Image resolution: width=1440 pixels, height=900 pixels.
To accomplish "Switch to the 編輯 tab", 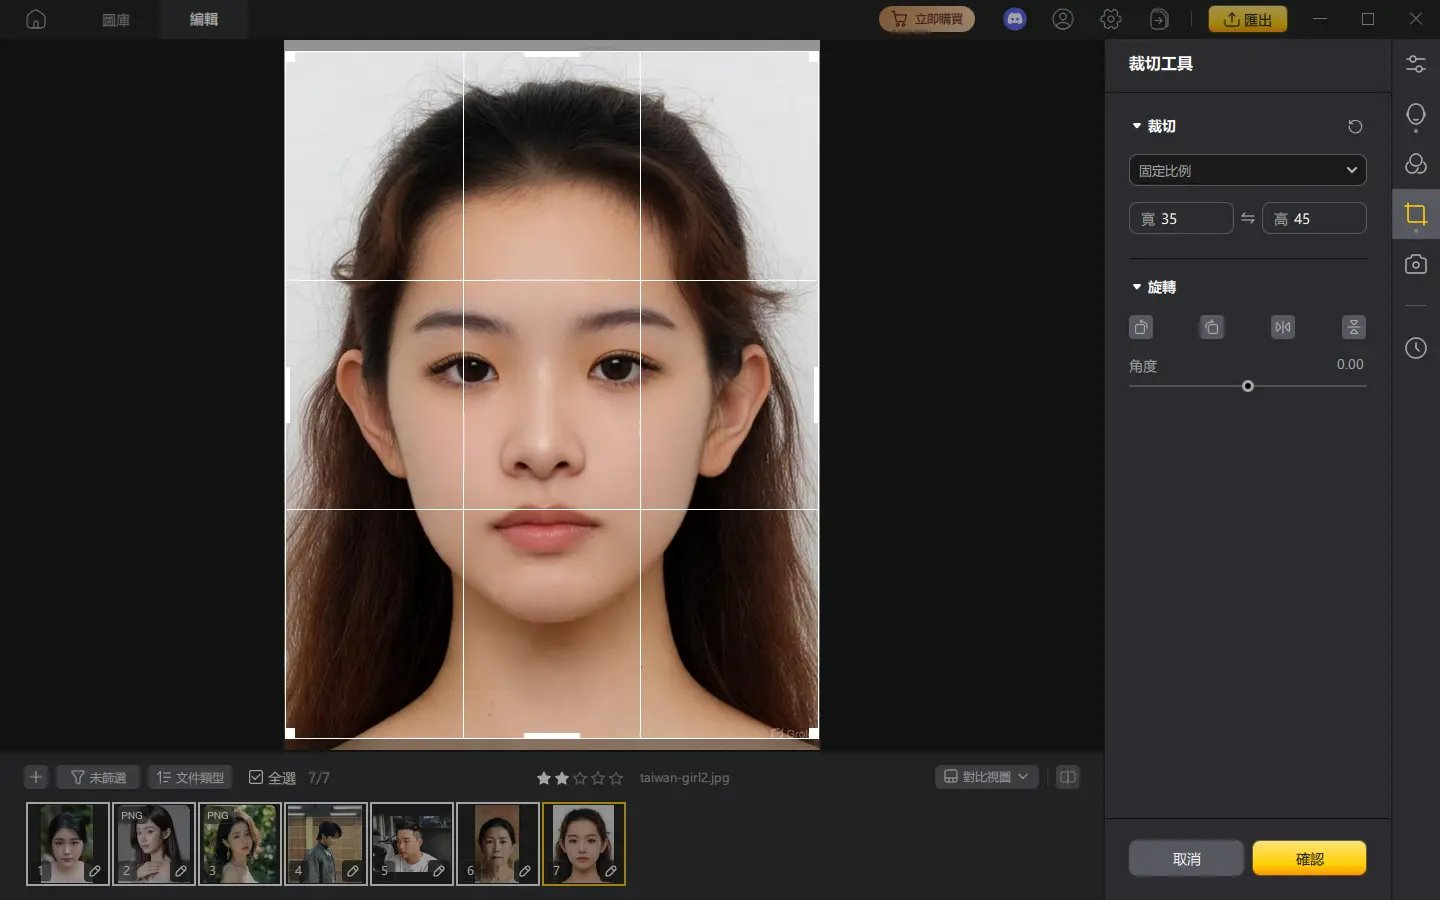I will [x=203, y=18].
